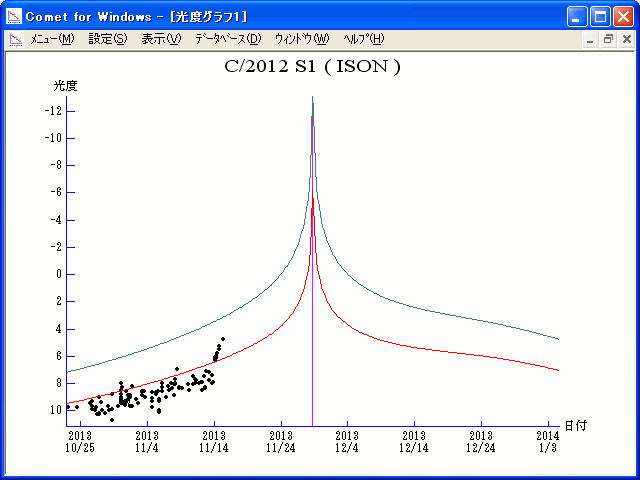This screenshot has width=640, height=480.
Task: Click the graph title C/2012 S1 ( ISON )
Action: 313,67
